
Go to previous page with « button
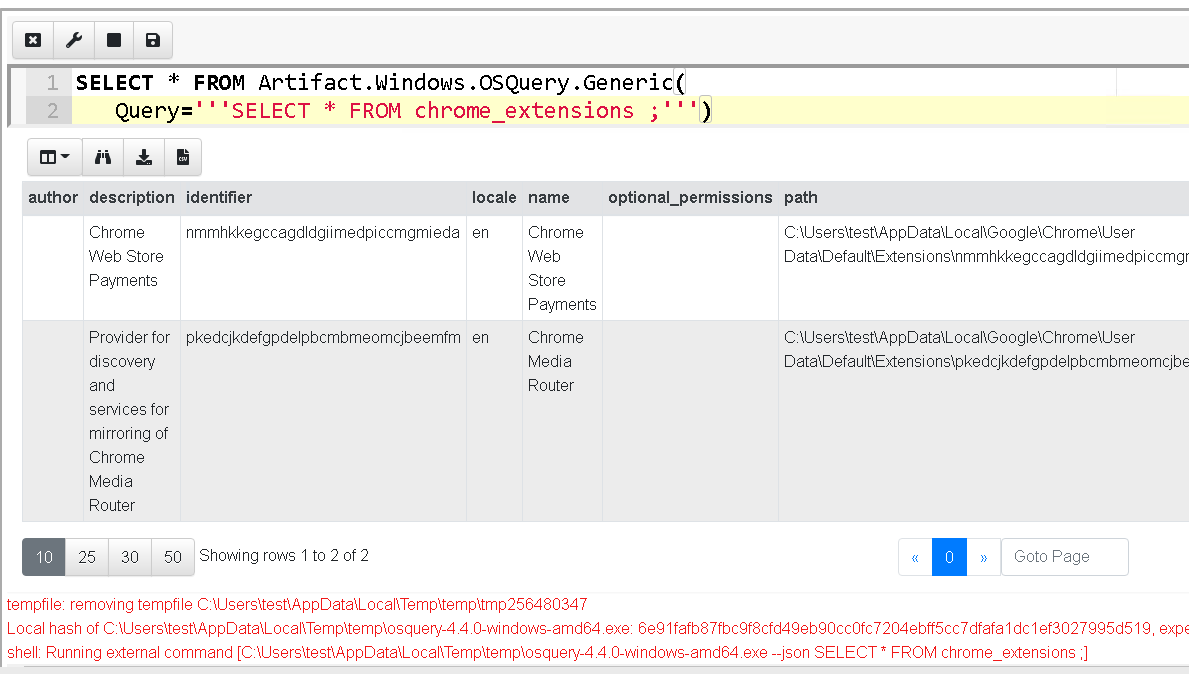point(915,557)
